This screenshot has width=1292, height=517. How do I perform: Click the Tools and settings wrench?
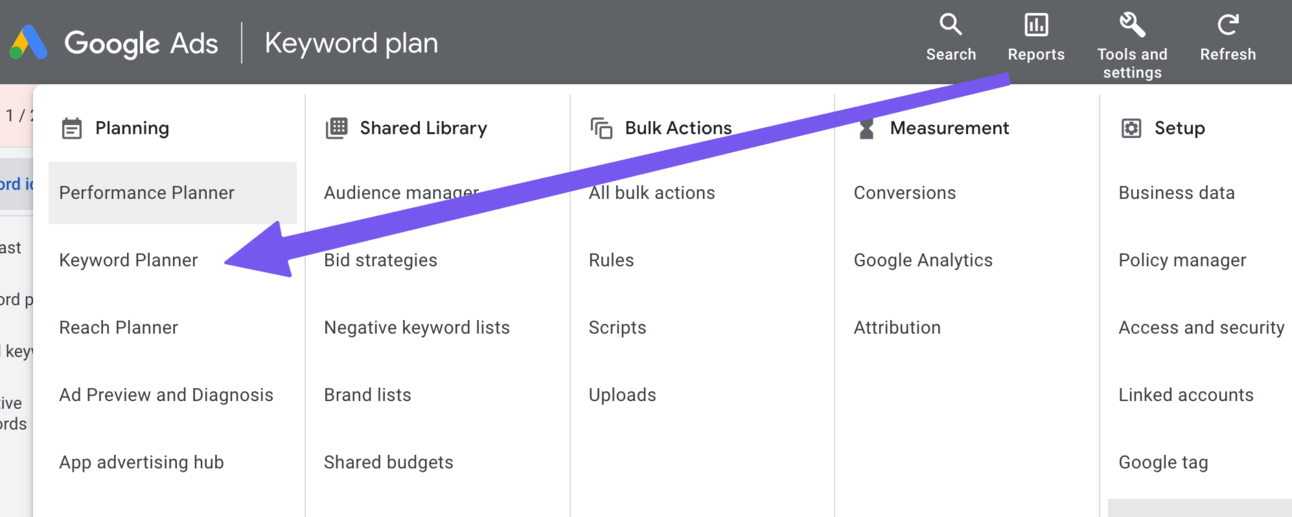pos(1132,25)
